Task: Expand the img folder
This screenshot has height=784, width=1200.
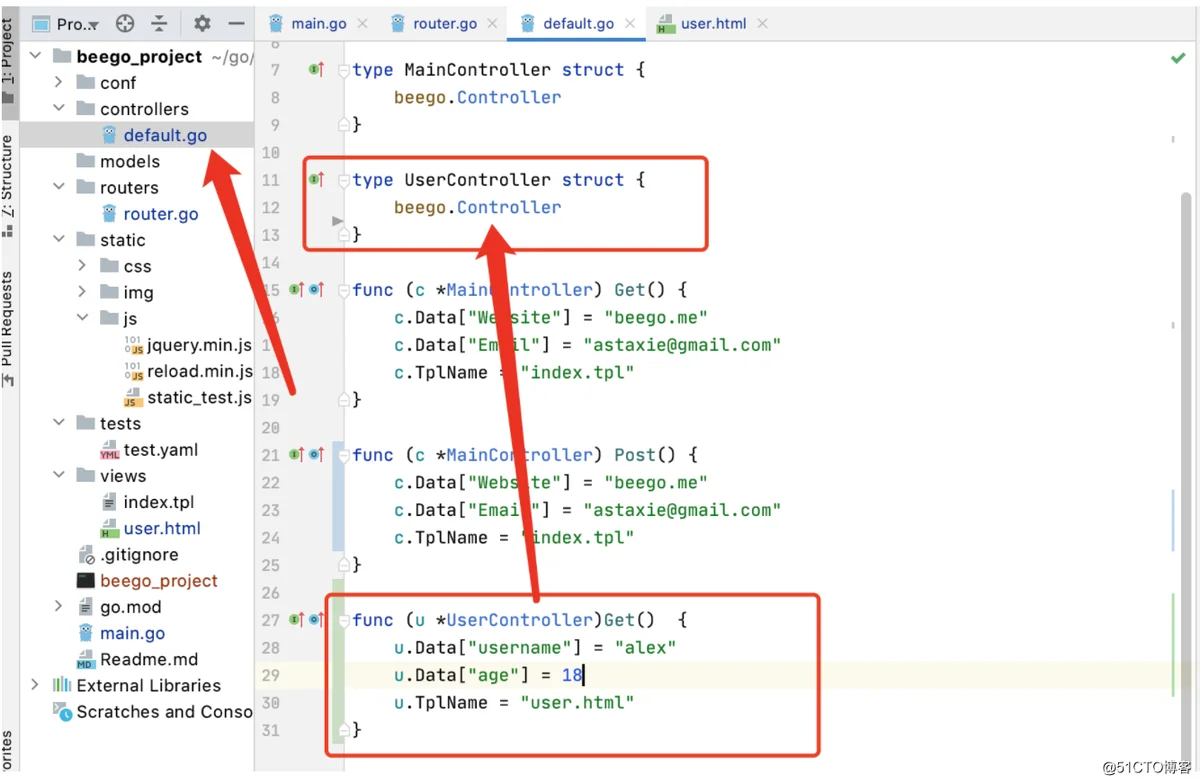Action: click(x=83, y=292)
